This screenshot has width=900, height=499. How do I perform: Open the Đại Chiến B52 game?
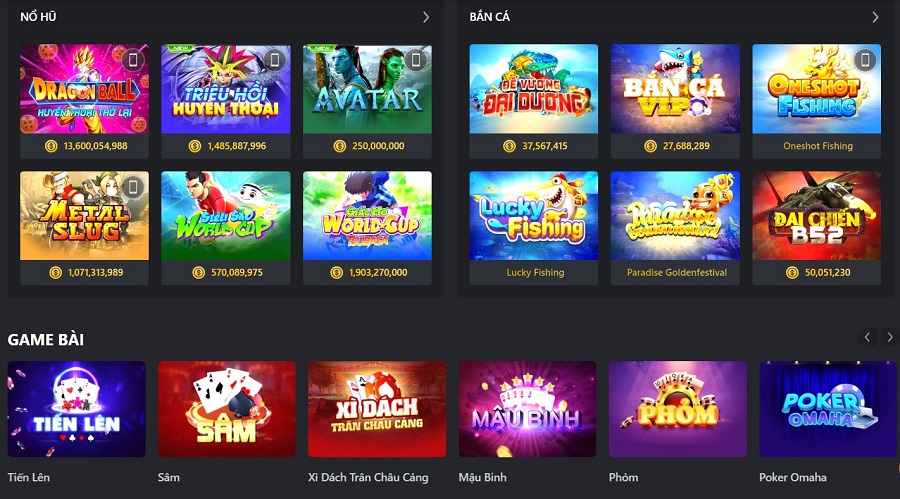816,216
